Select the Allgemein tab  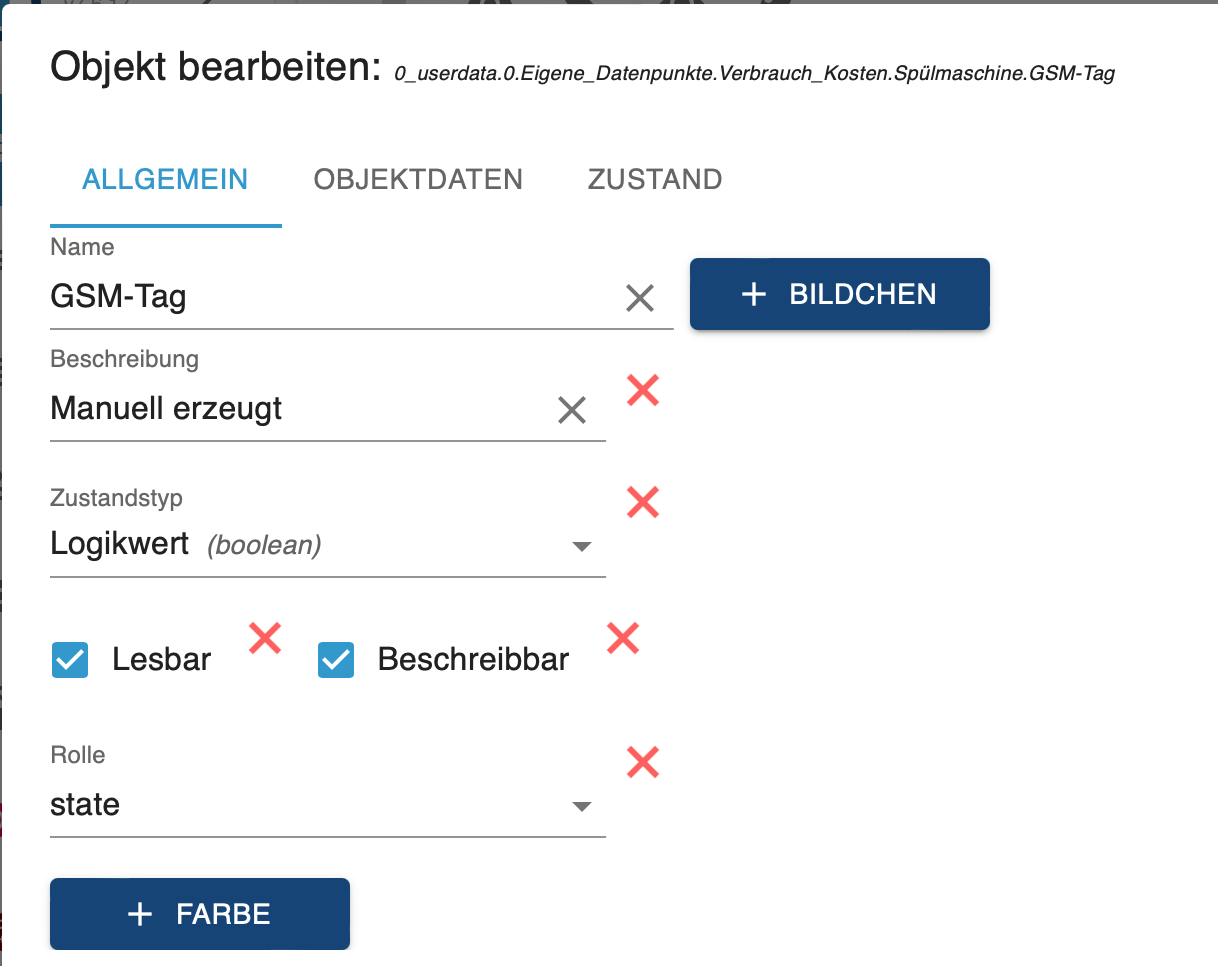pyautogui.click(x=165, y=180)
